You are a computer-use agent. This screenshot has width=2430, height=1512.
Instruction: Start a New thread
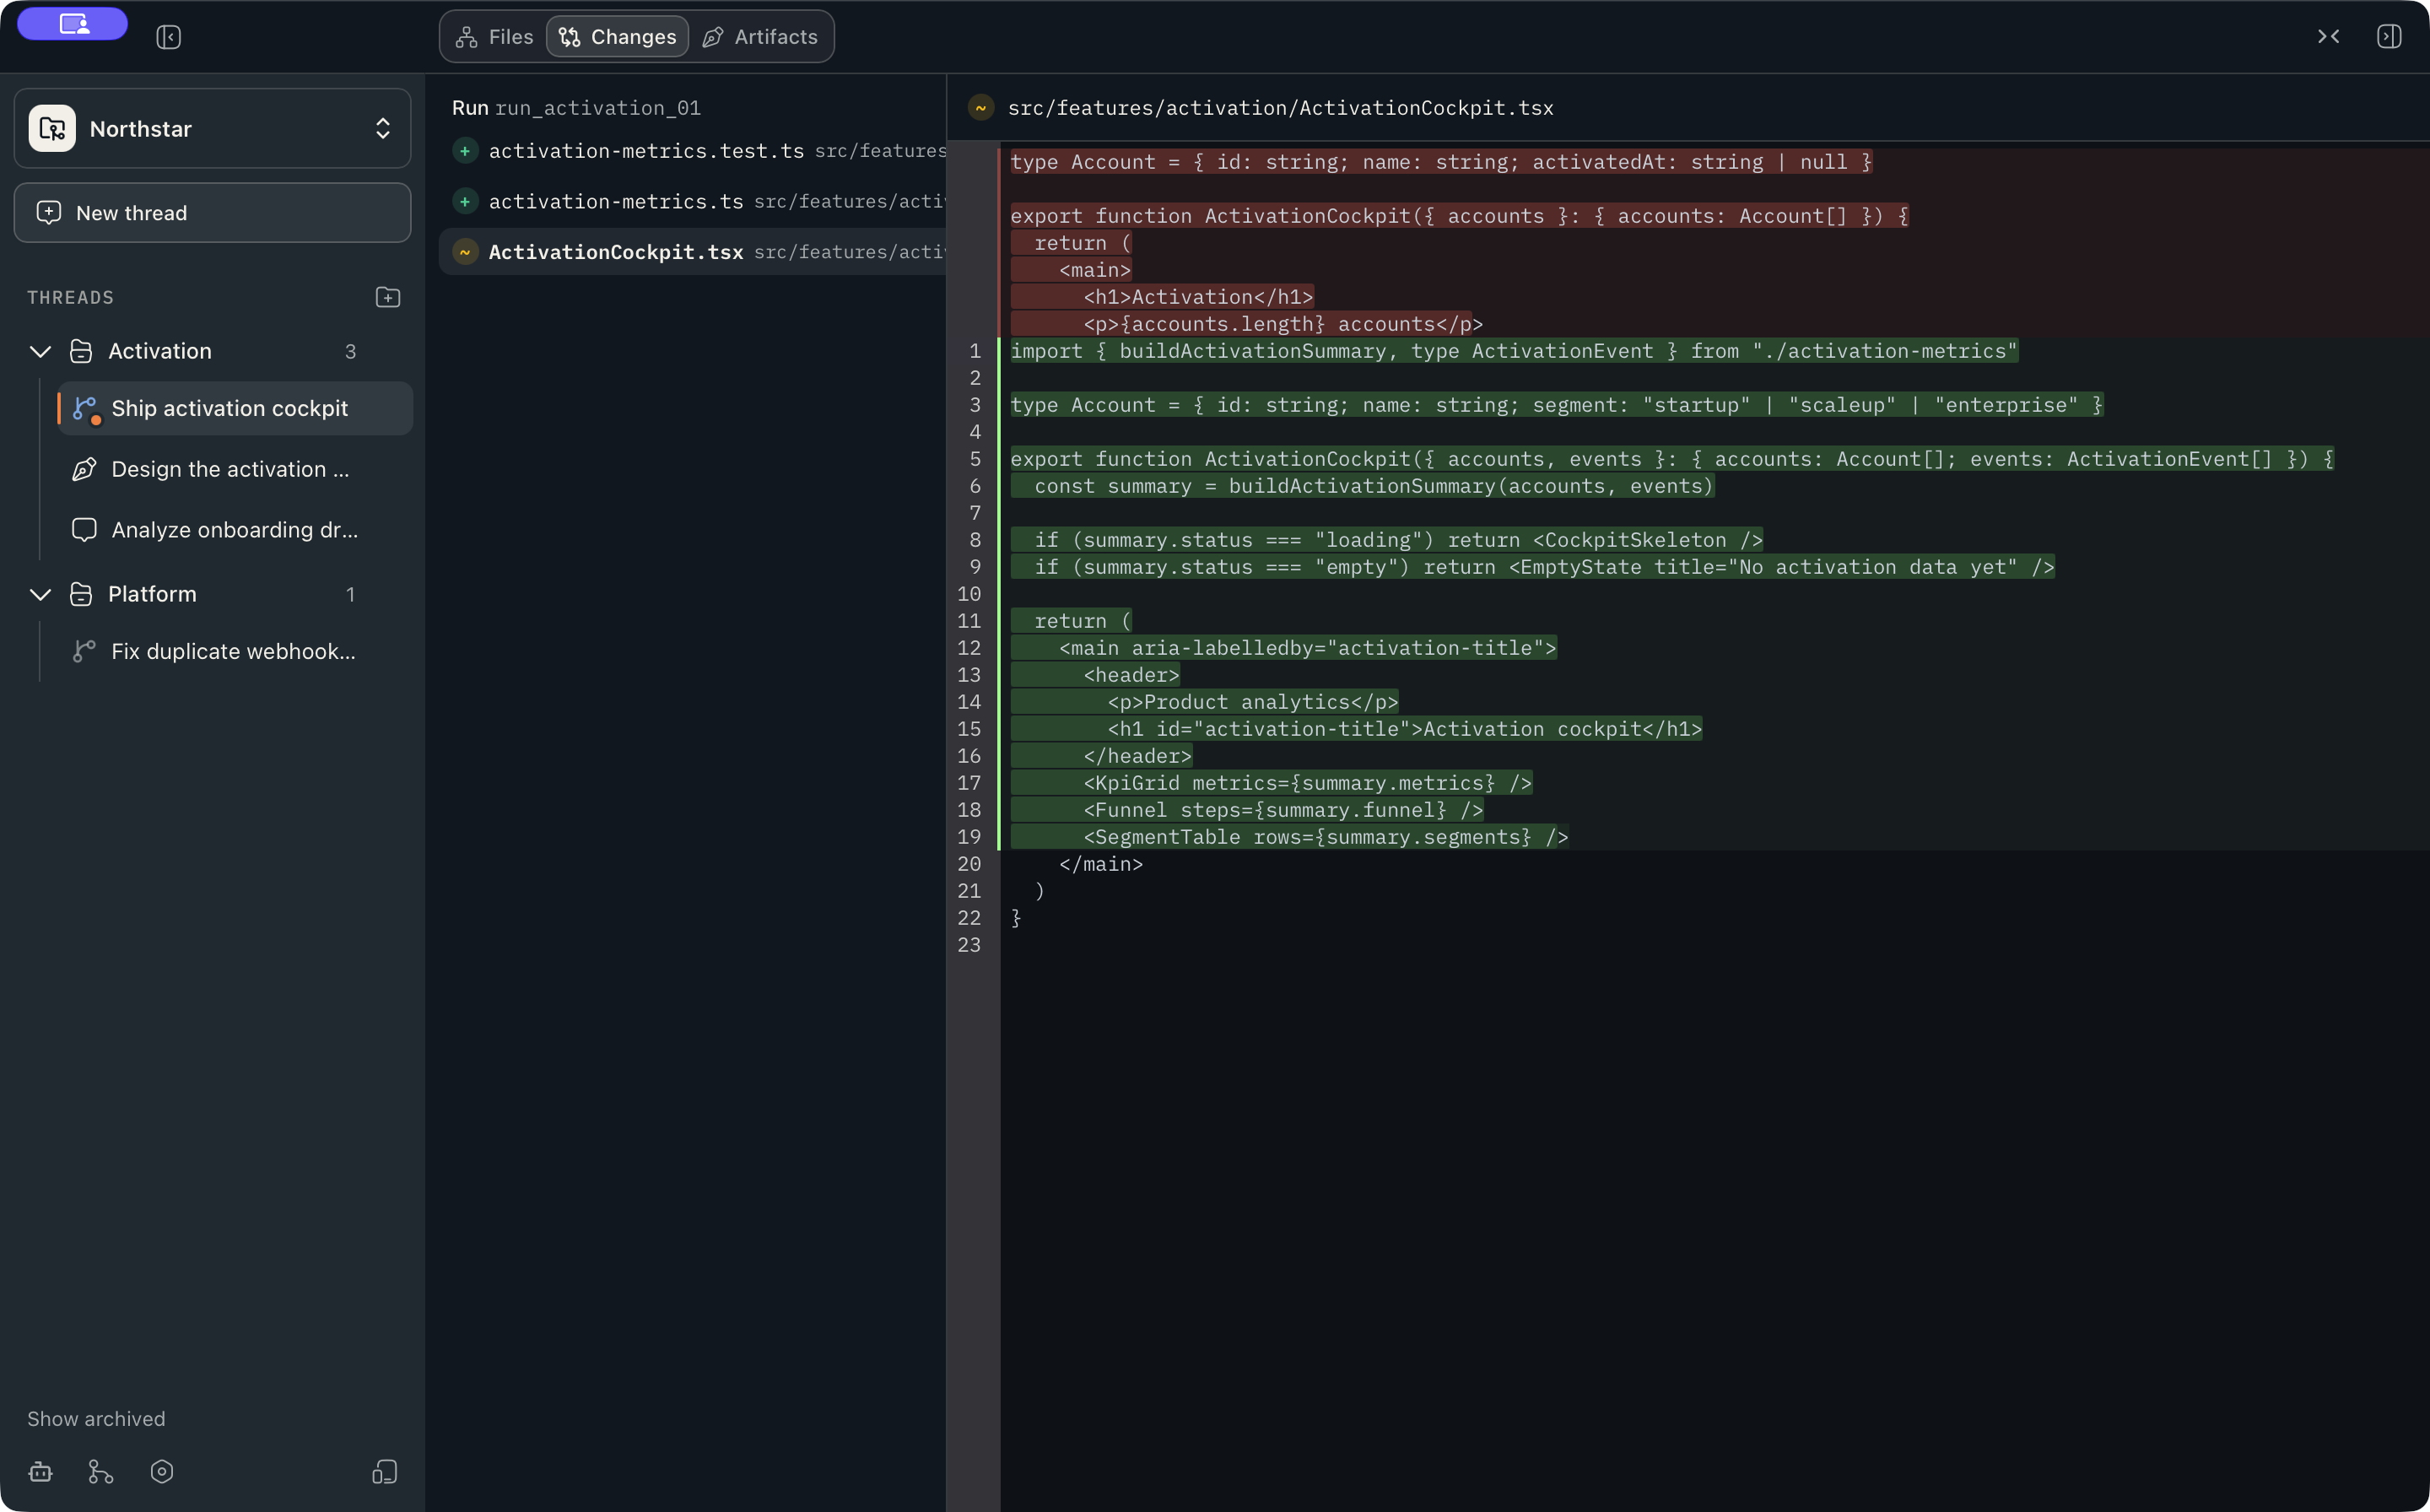point(212,212)
